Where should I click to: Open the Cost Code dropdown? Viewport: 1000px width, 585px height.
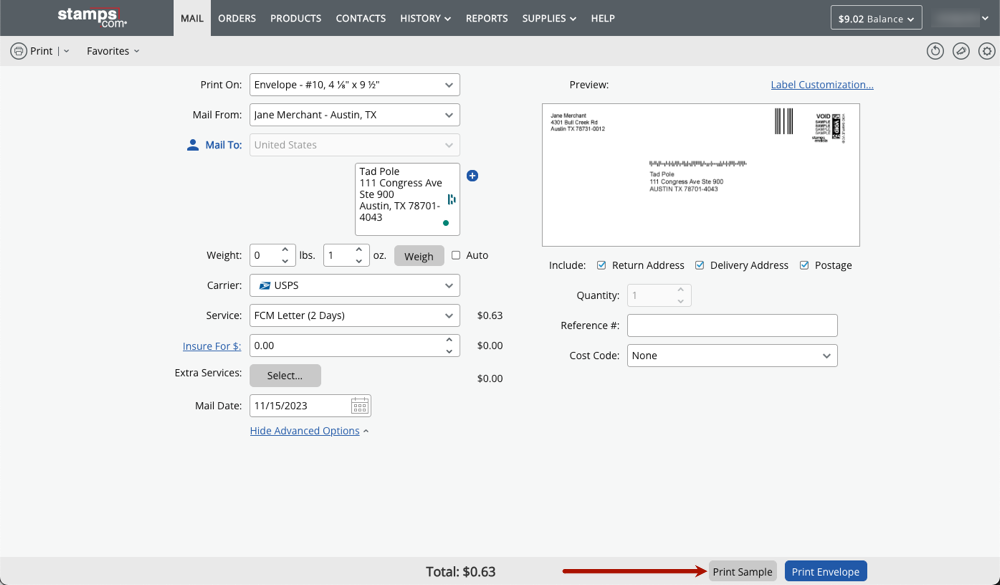(x=731, y=355)
